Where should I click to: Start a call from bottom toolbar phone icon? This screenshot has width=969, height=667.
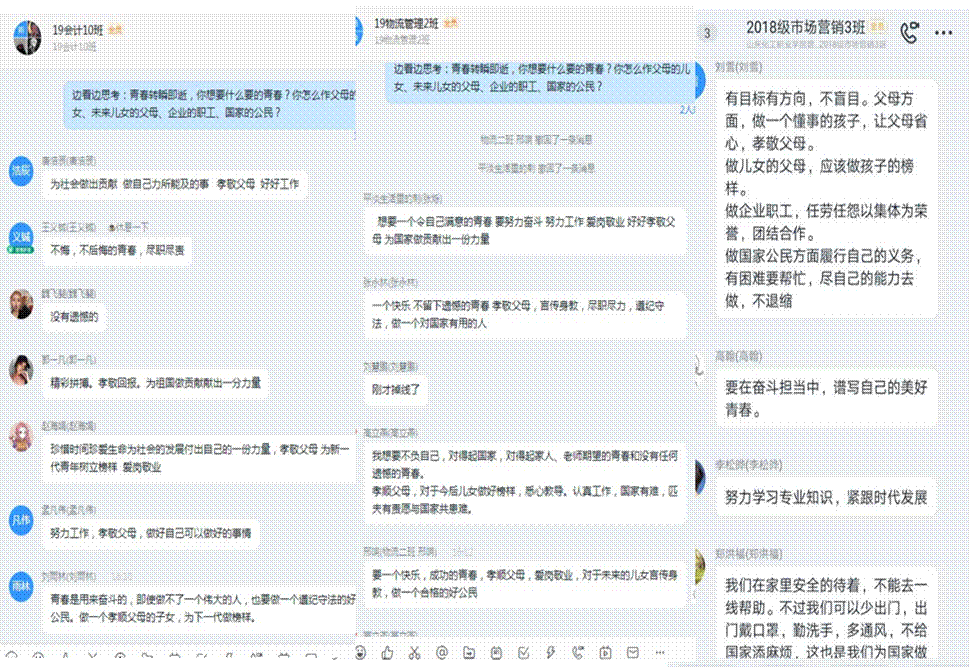(x=578, y=653)
